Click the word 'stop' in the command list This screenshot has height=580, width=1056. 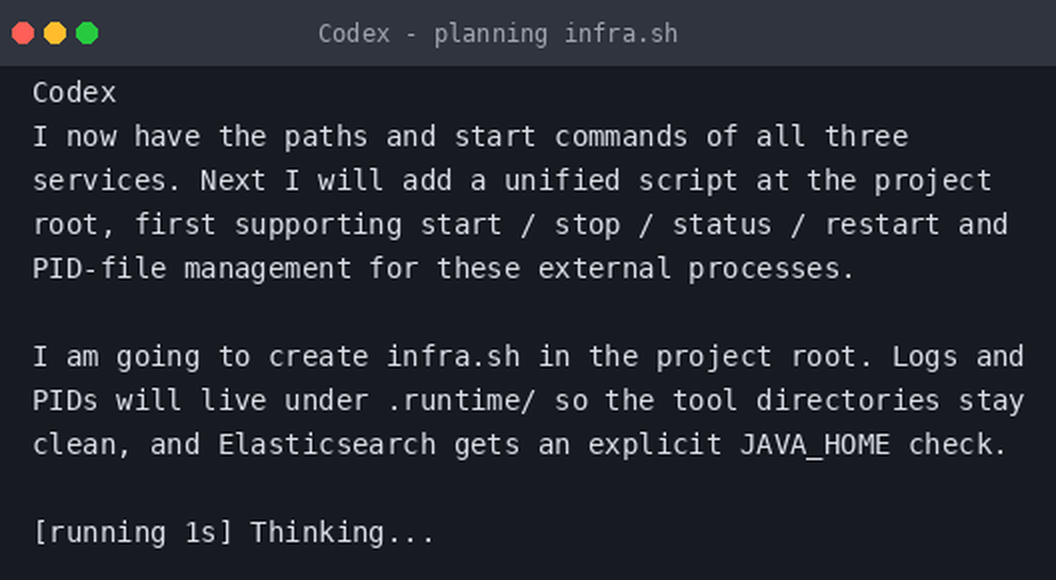click(587, 226)
